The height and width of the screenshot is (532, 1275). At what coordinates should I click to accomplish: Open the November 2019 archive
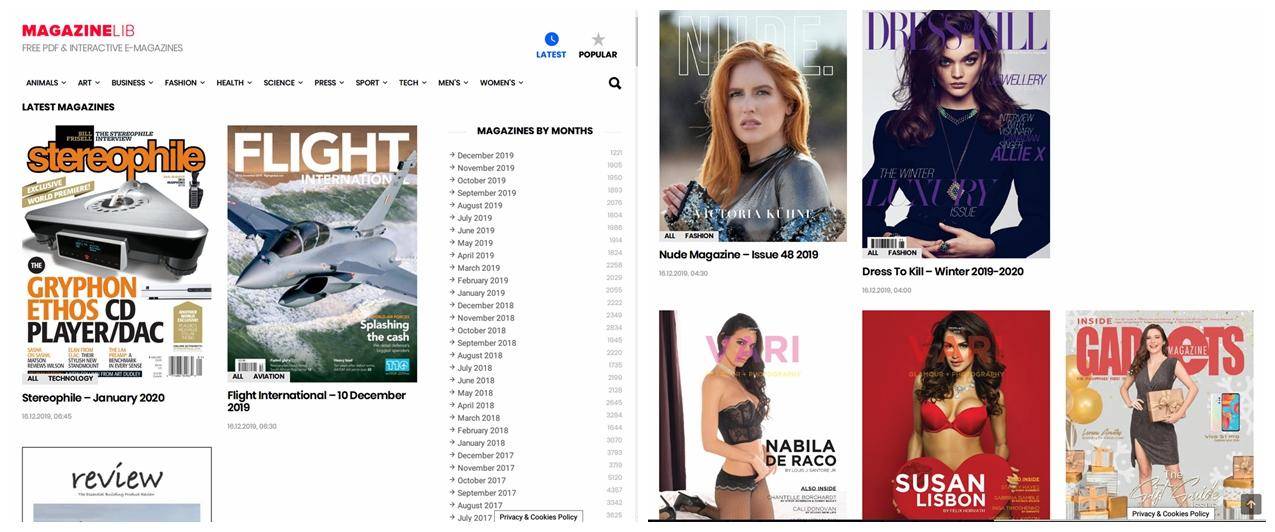click(x=485, y=168)
